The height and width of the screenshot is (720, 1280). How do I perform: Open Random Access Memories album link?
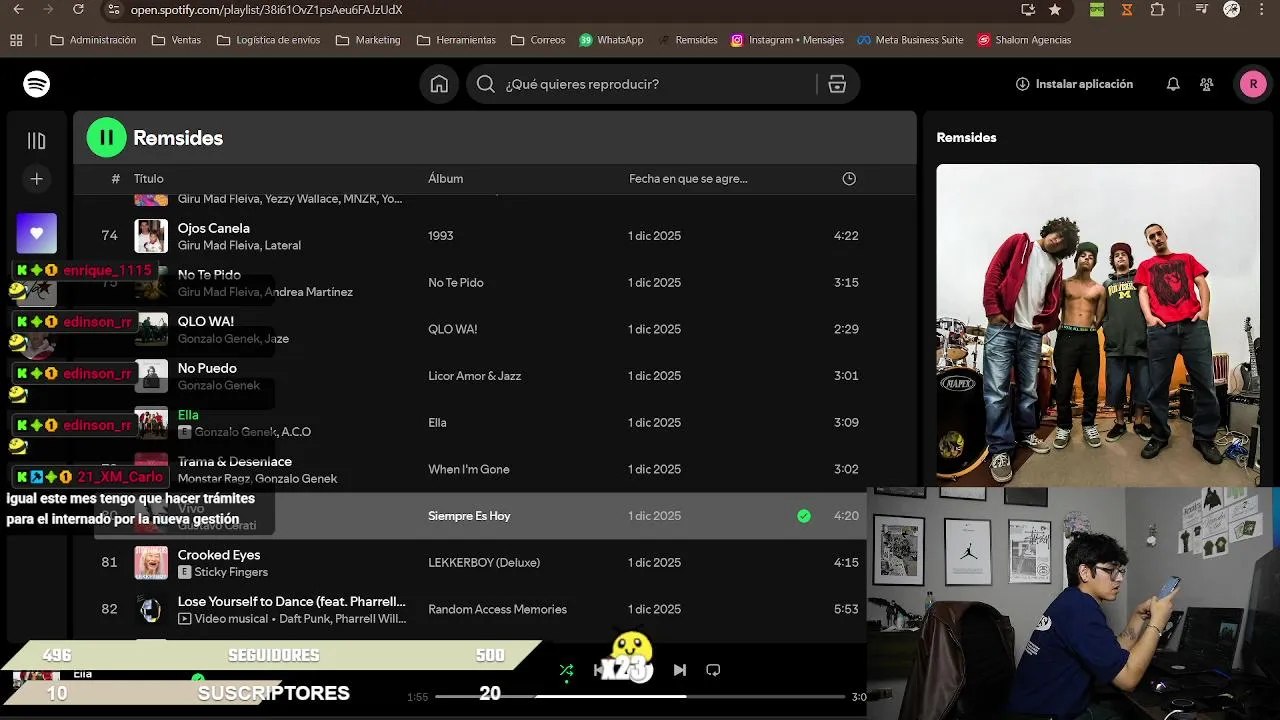(x=497, y=609)
